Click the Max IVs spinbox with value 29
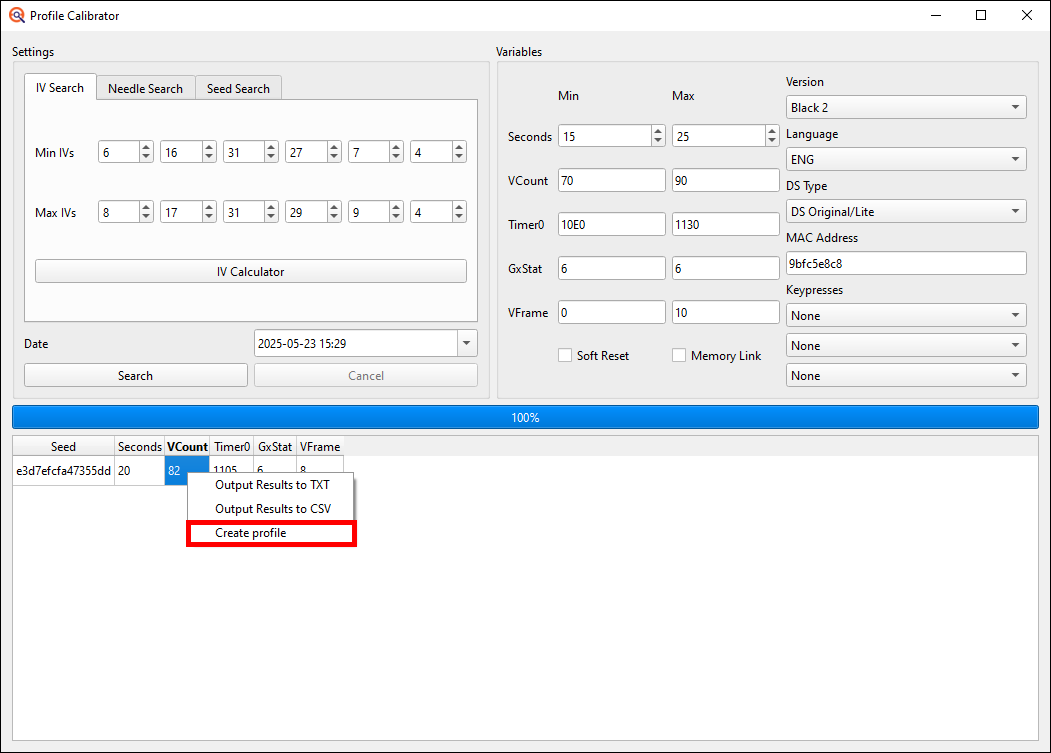 click(x=313, y=213)
